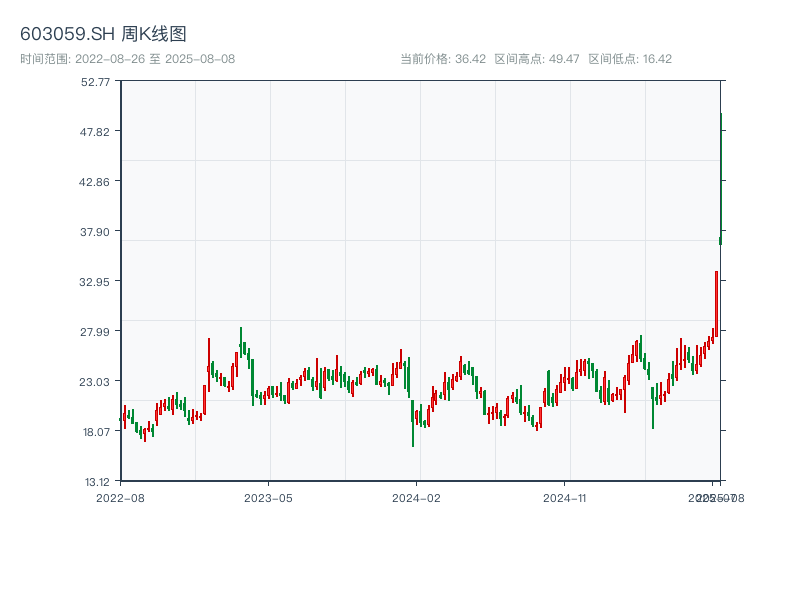The height and width of the screenshot is (600, 800).
Task: Click the 13.12 y-axis tick label
Action: pyautogui.click(x=95, y=481)
